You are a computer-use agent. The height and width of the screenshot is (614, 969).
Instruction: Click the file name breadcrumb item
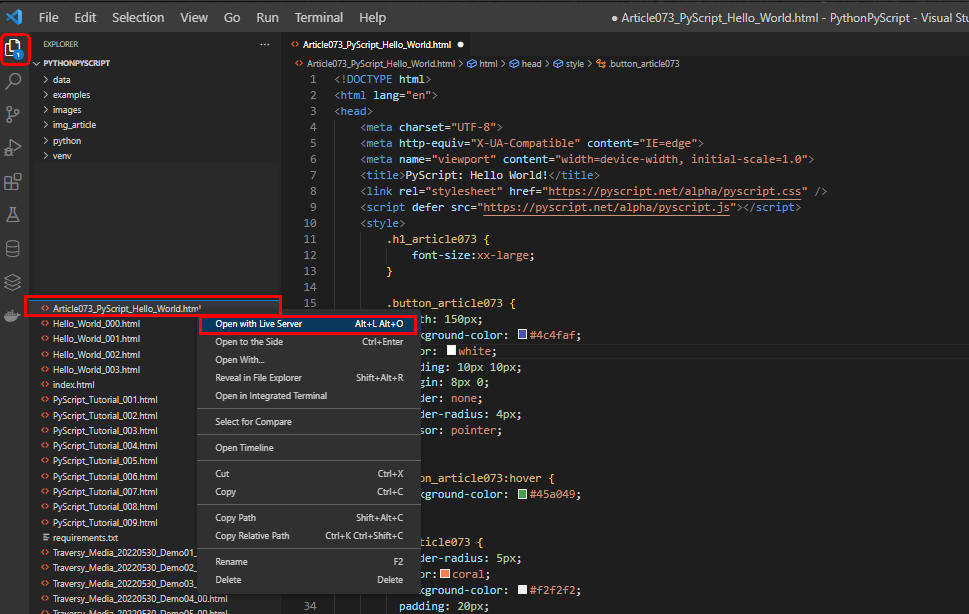[375, 64]
